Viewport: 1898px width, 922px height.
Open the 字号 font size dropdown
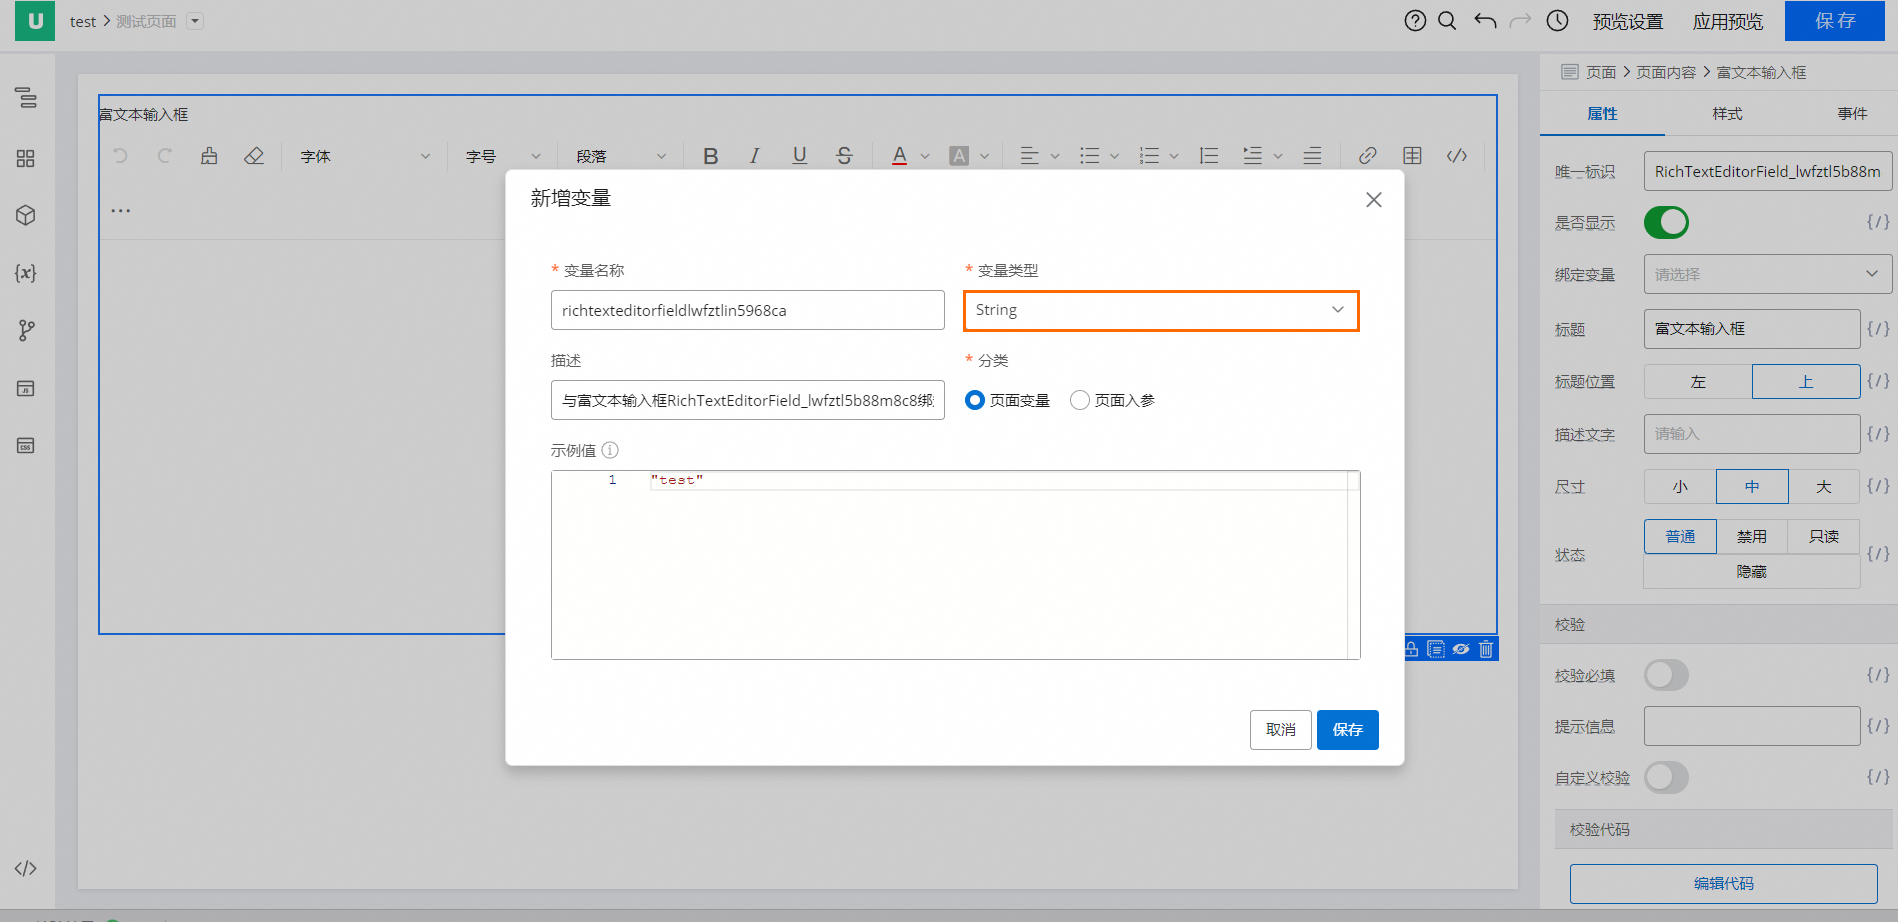(503, 156)
